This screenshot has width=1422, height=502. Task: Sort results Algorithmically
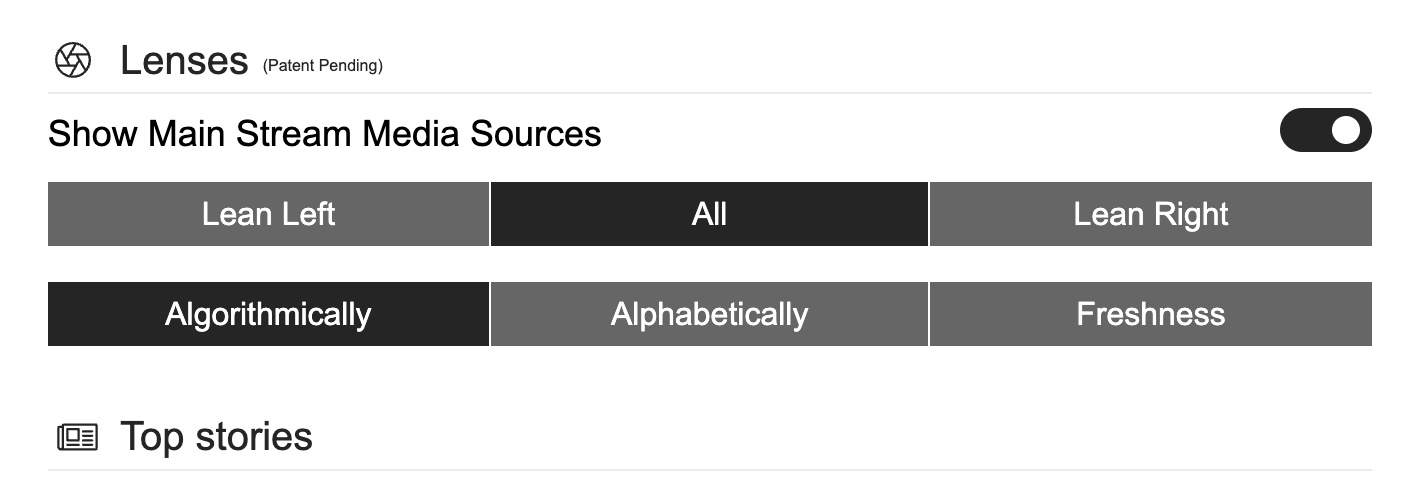[268, 314]
